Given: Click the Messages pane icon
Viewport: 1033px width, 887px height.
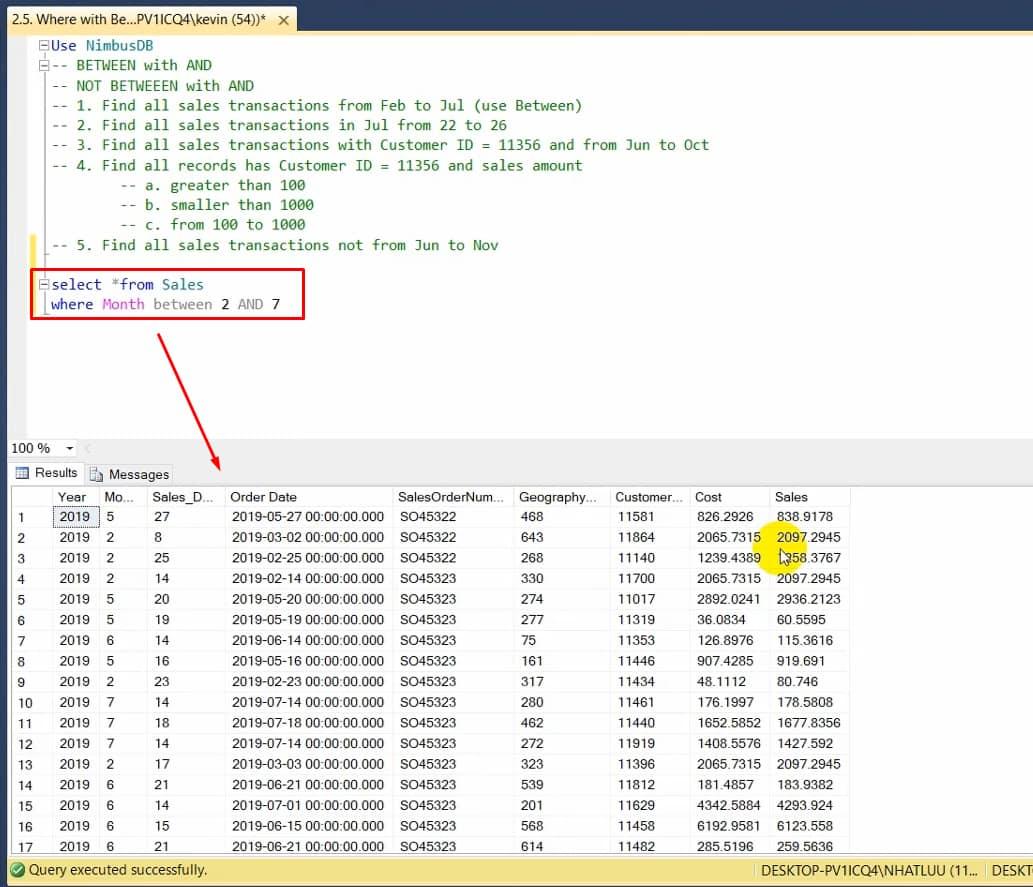Looking at the screenshot, I should [x=98, y=473].
